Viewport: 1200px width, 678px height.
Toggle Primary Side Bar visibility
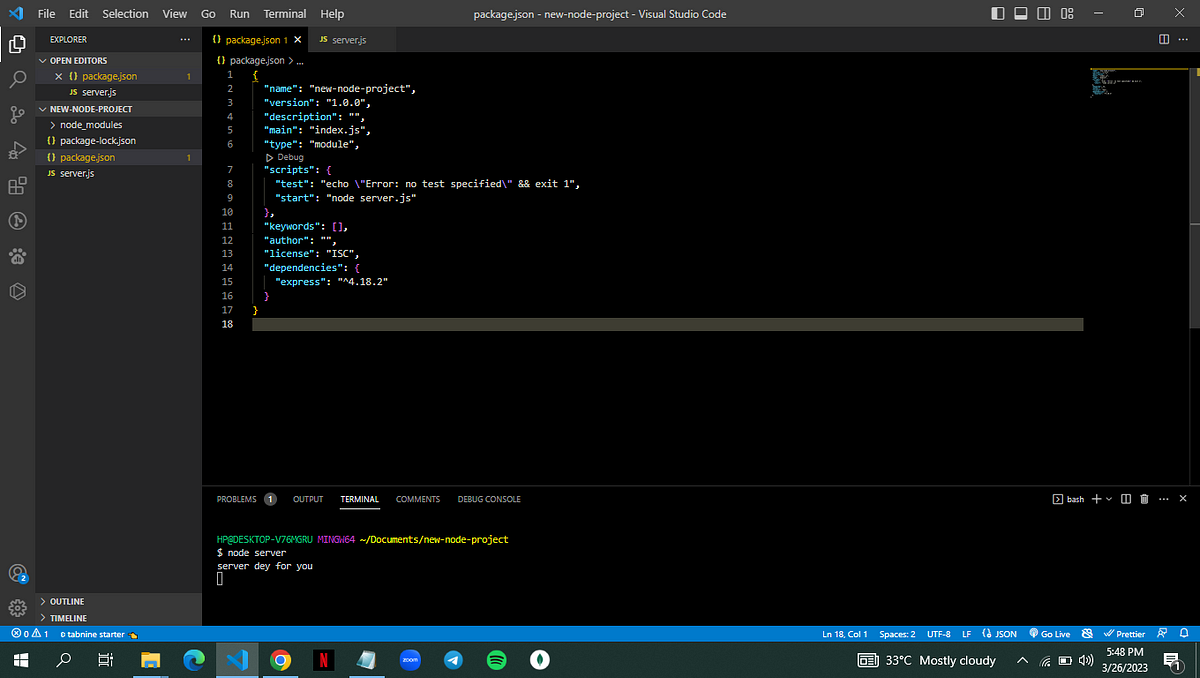coord(999,14)
